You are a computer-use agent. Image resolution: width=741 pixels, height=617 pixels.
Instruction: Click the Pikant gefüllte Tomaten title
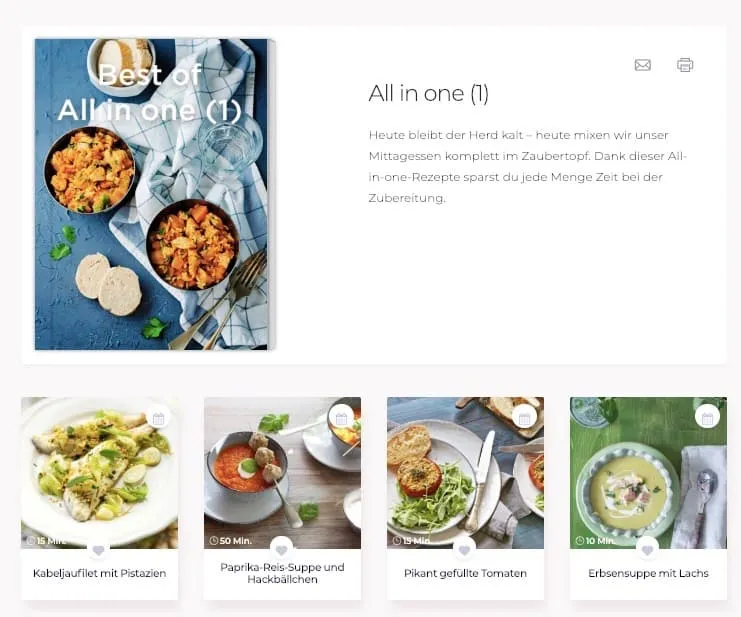click(465, 573)
